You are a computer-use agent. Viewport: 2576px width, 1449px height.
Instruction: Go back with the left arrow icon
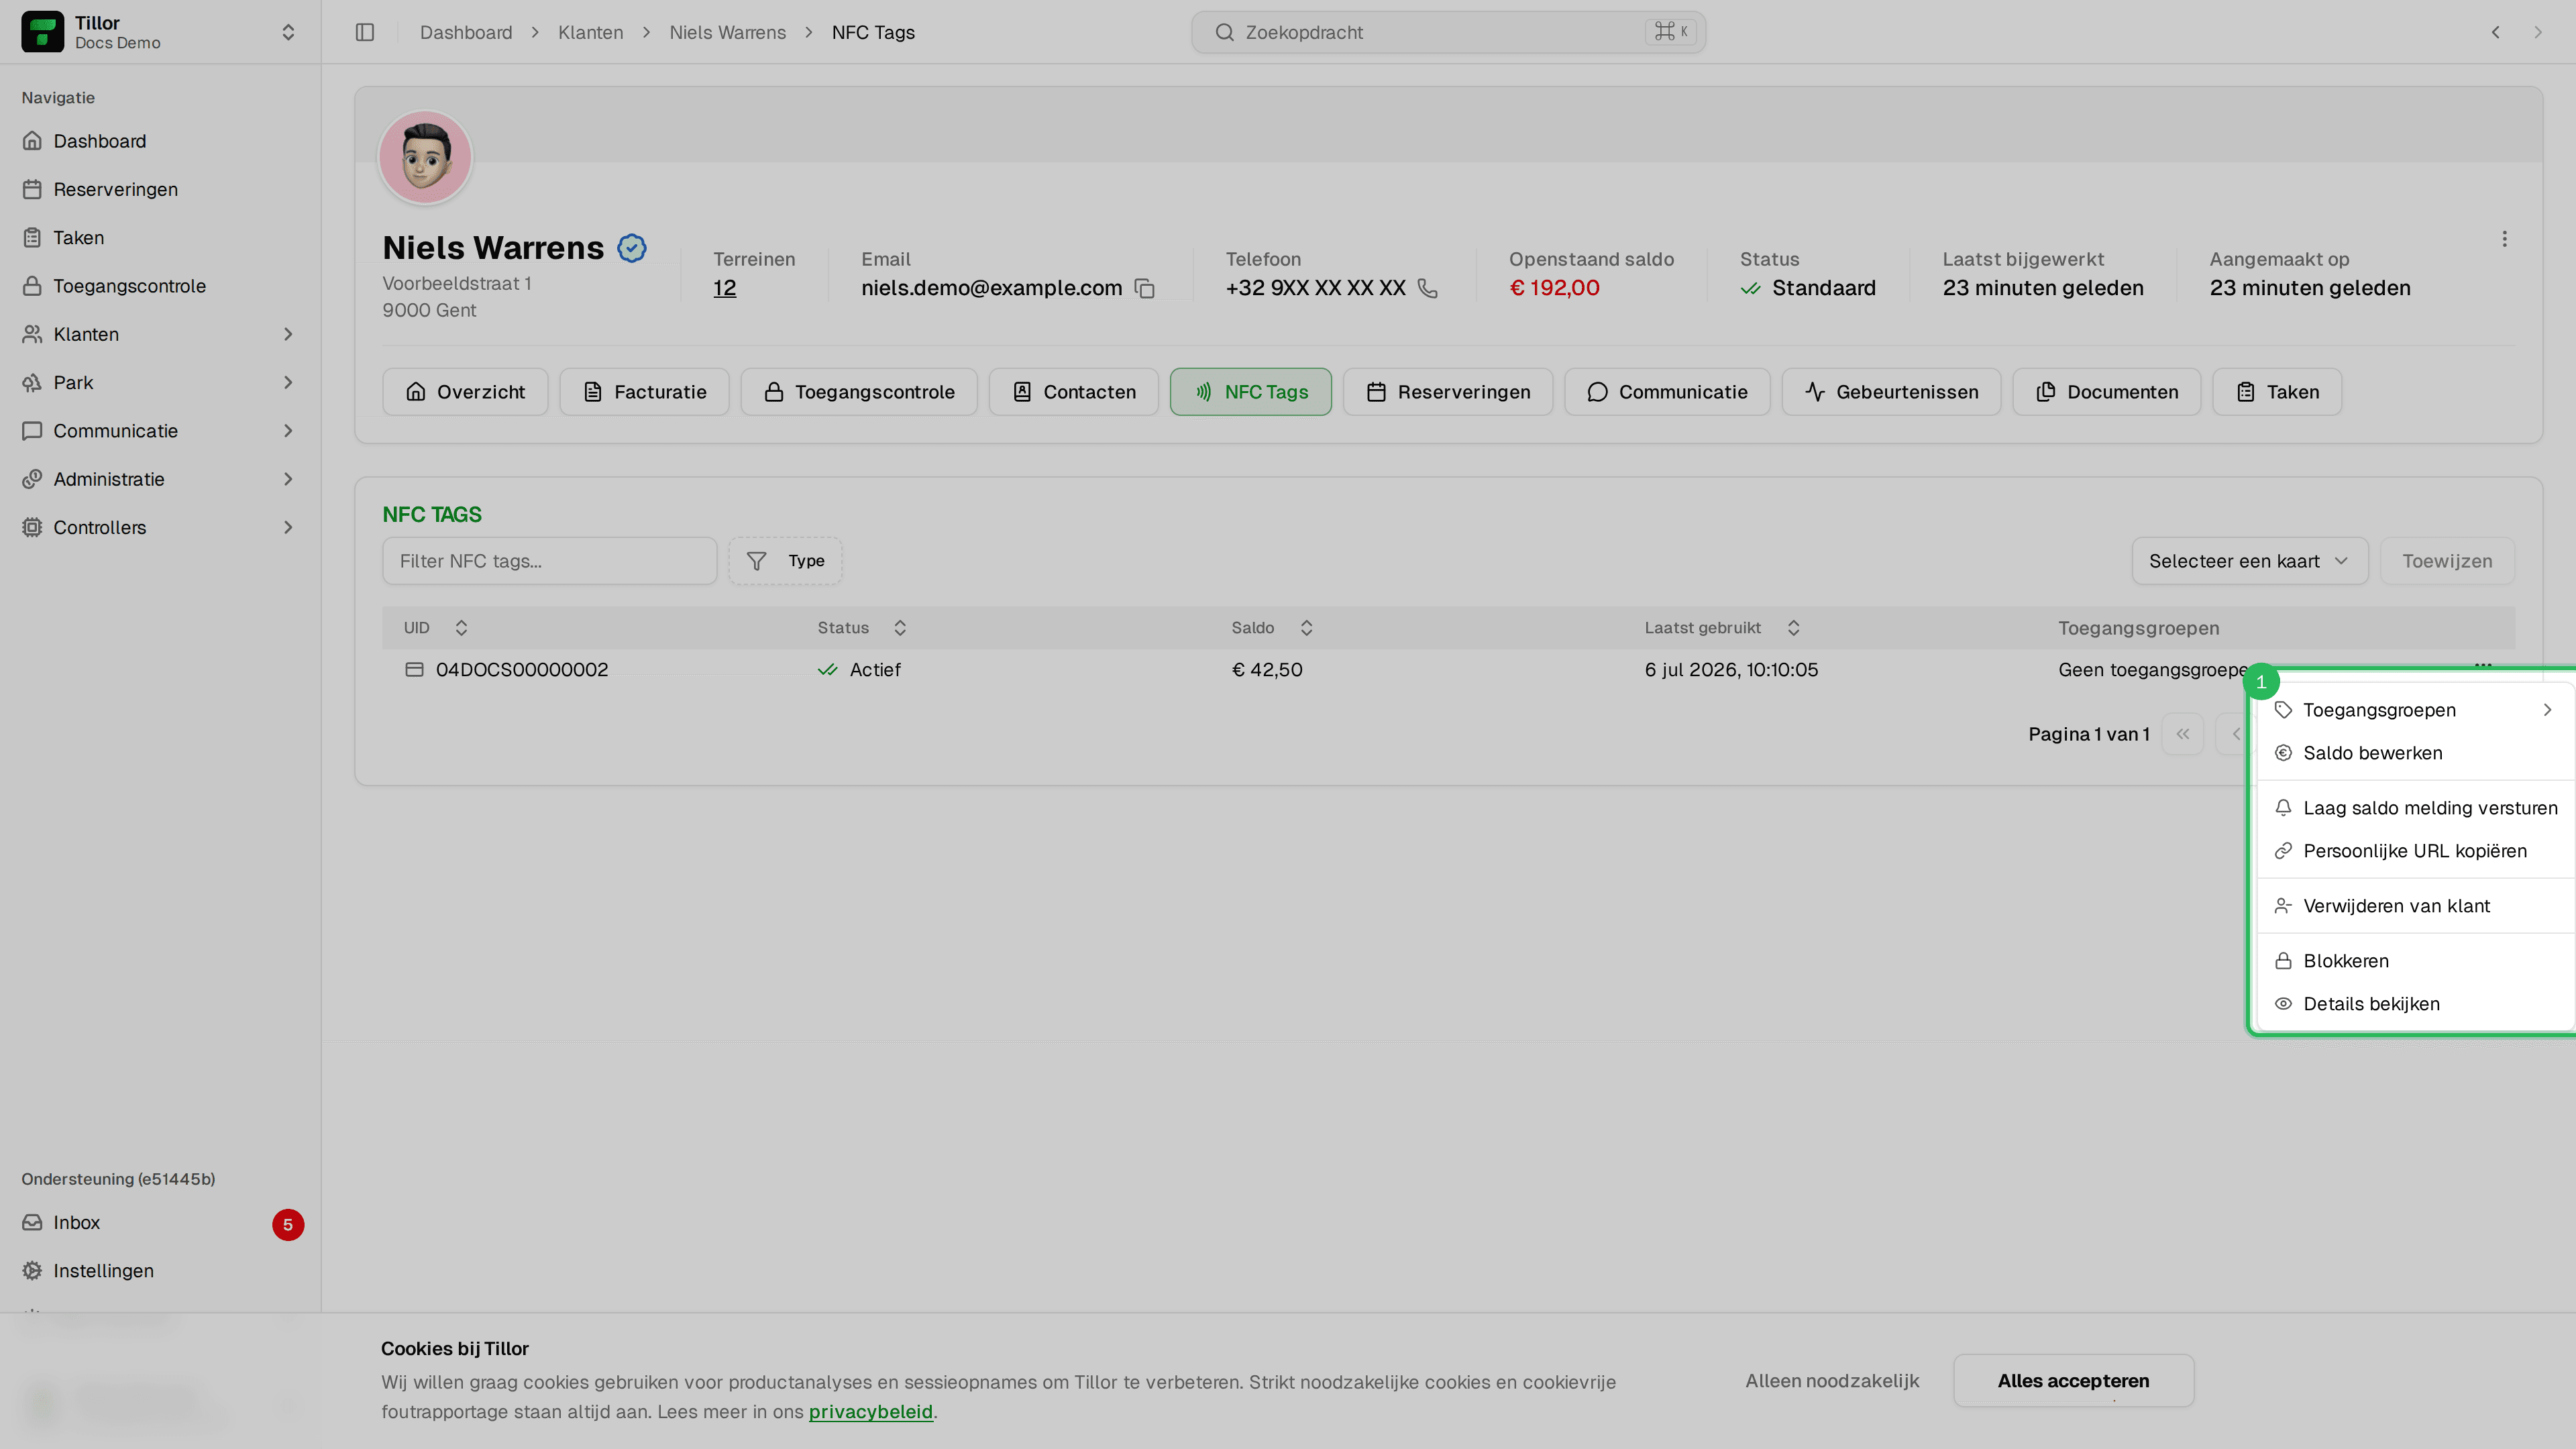tap(2496, 32)
